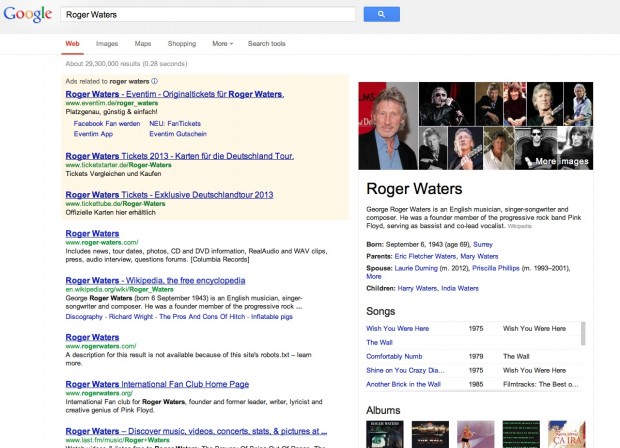Click the dark sunglasses concert photo thumbnail
620x448 pixels.
coord(447,104)
